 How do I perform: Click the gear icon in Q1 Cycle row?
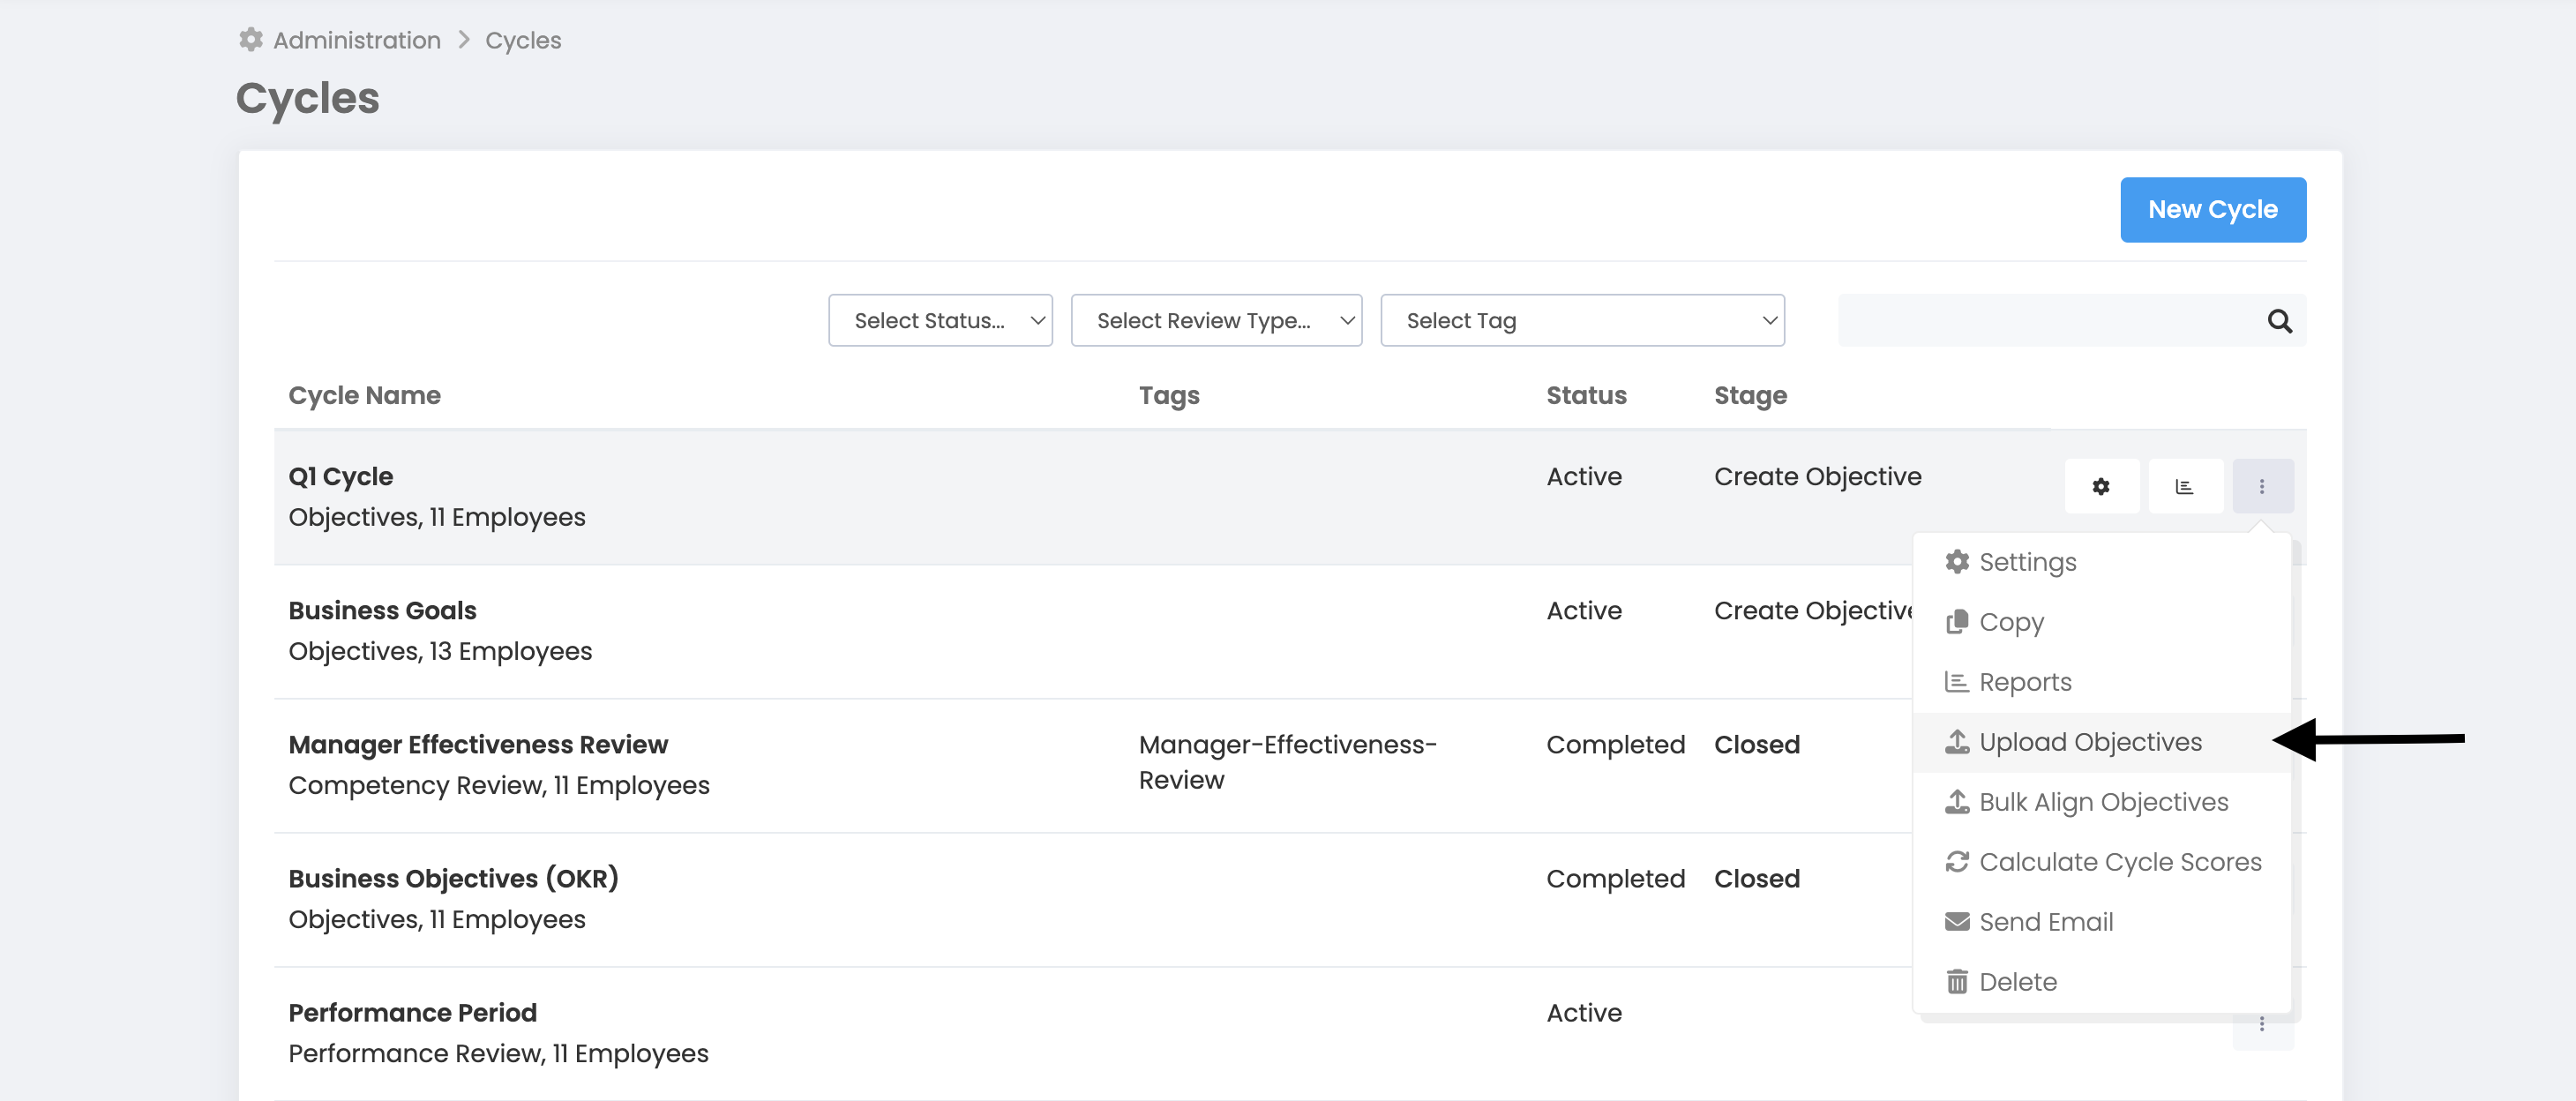[x=2101, y=486]
